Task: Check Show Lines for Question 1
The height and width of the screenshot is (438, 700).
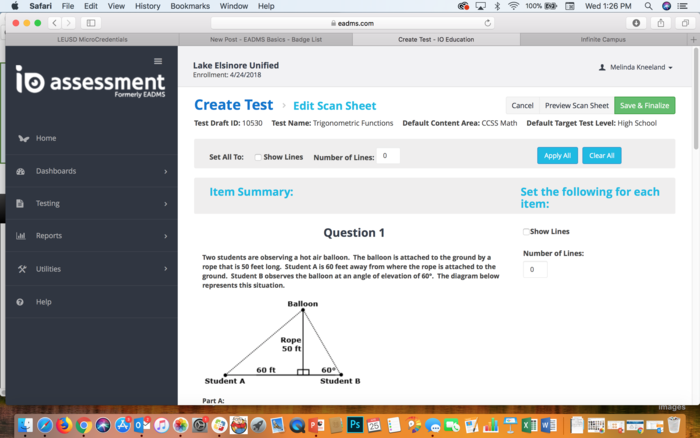Action: tap(527, 232)
